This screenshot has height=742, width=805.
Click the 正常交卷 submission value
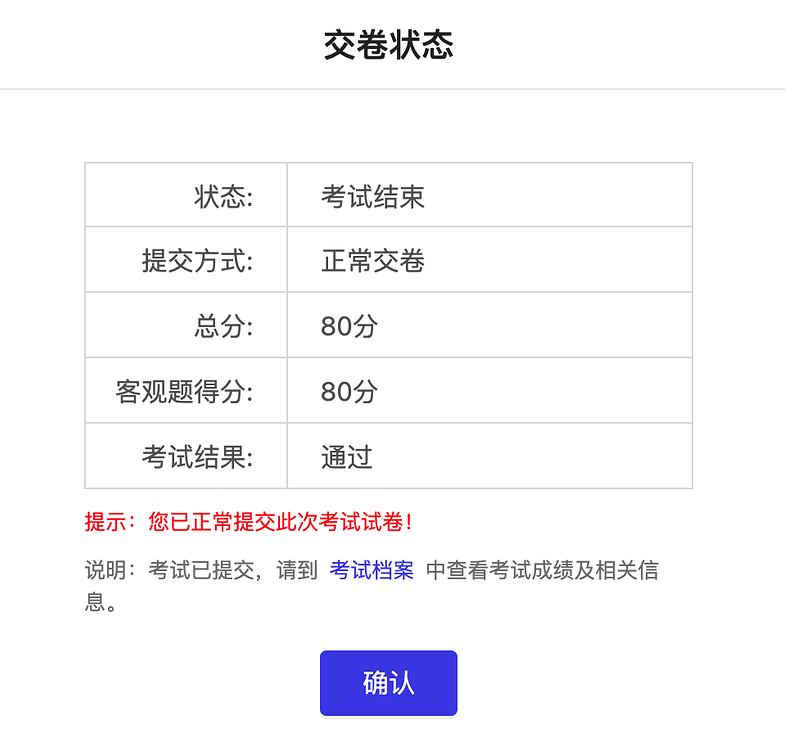click(x=372, y=259)
